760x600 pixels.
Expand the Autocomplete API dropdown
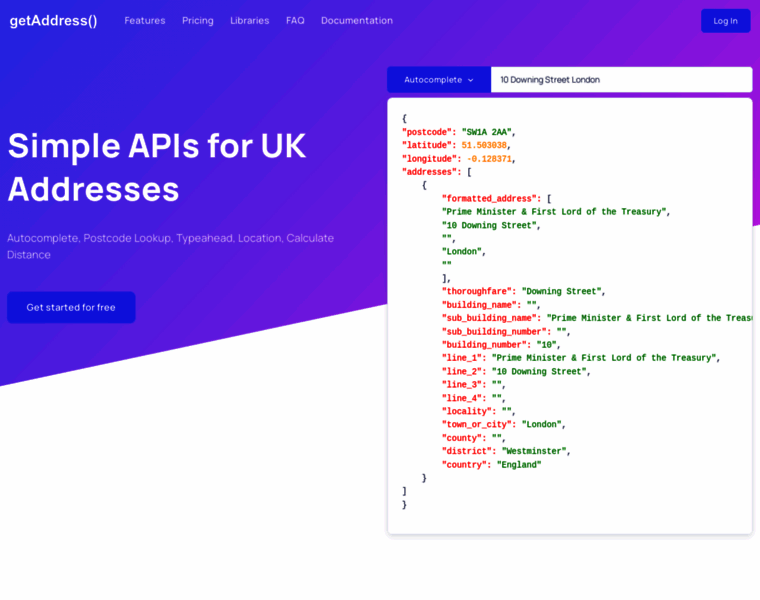click(x=439, y=79)
